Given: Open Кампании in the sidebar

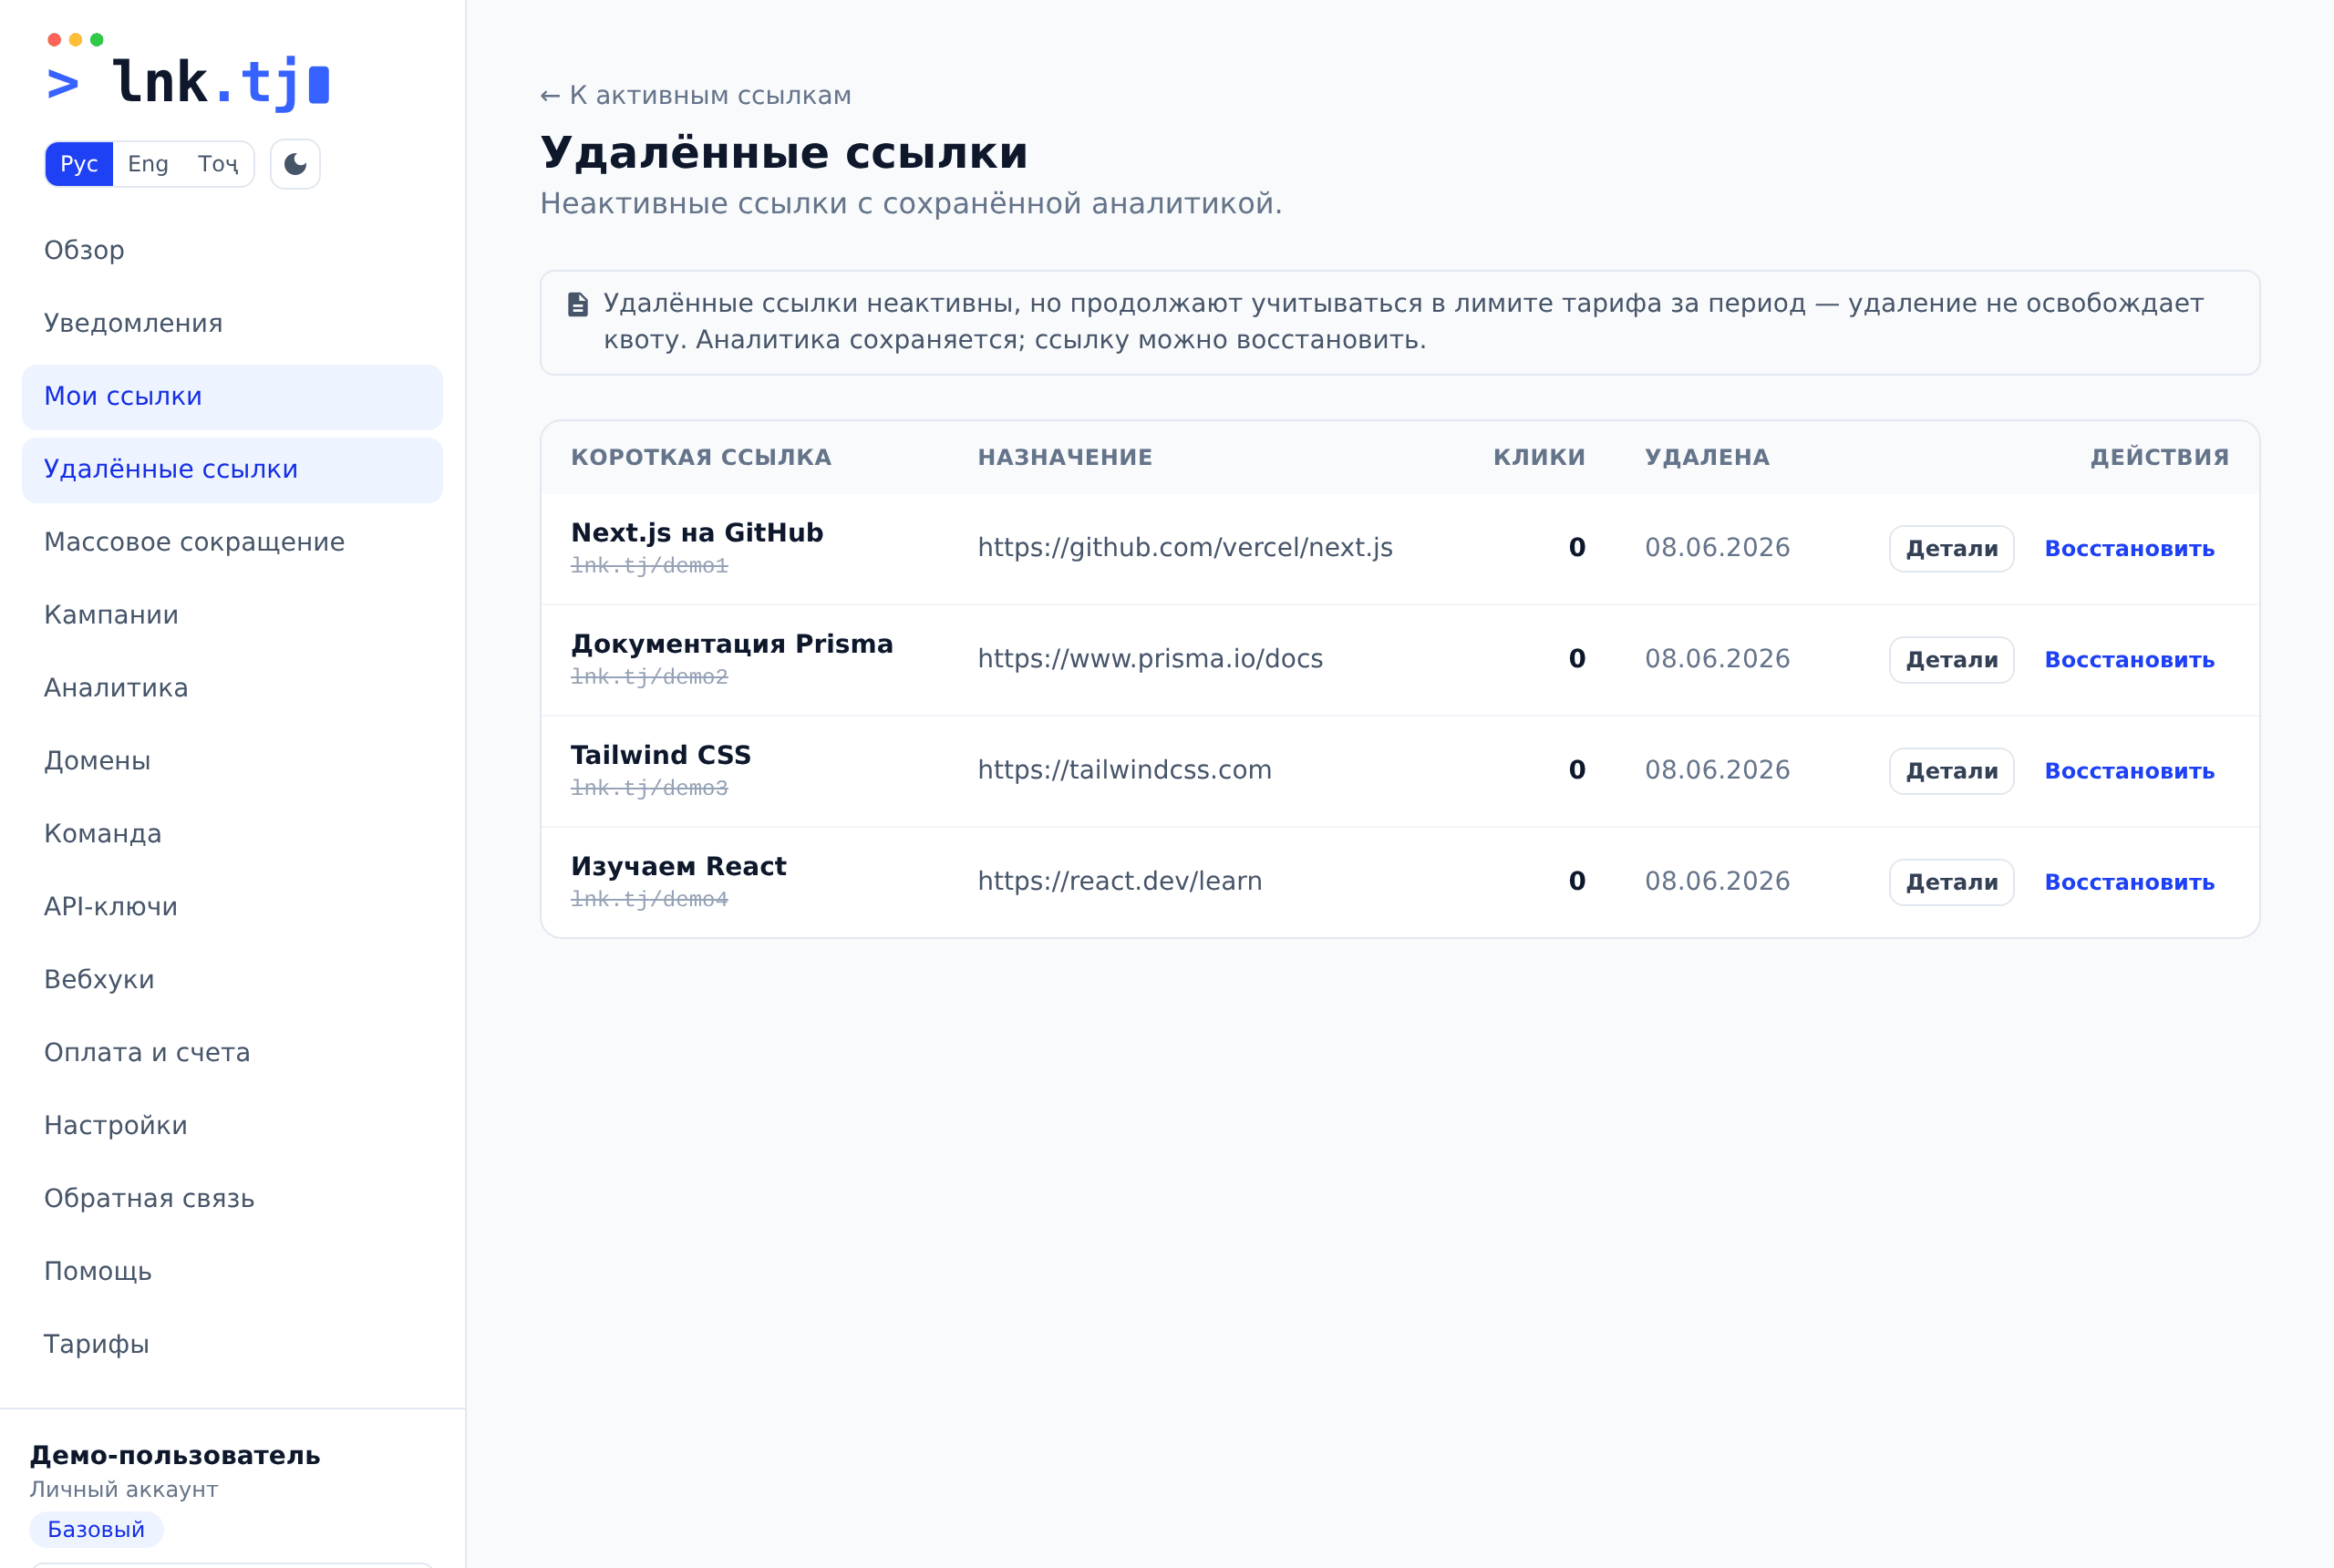Looking at the screenshot, I should pyautogui.click(x=232, y=616).
